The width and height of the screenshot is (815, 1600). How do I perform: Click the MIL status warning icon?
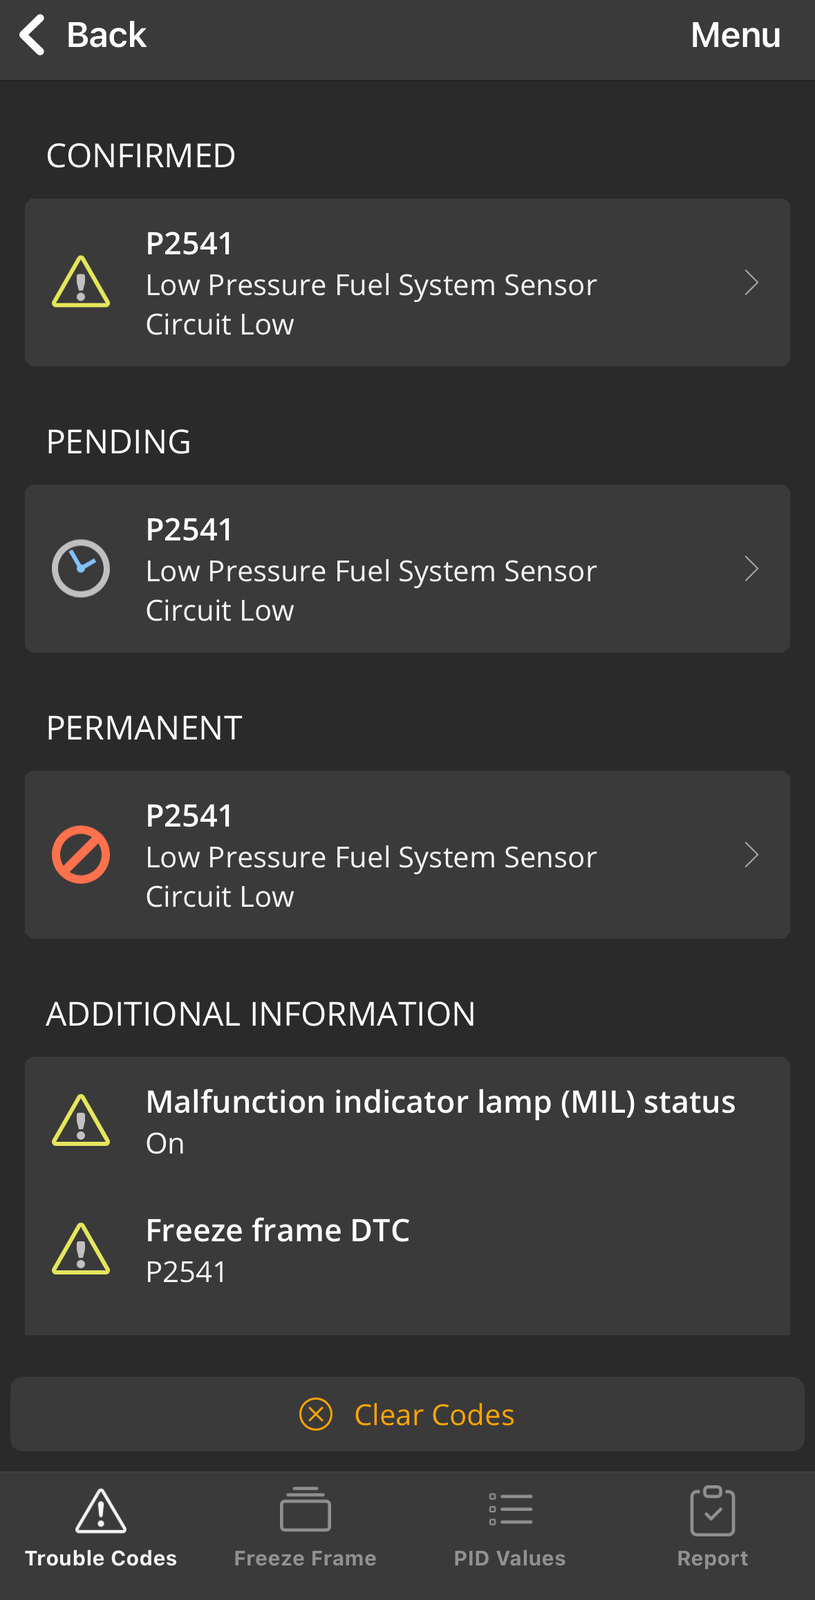coord(81,1120)
